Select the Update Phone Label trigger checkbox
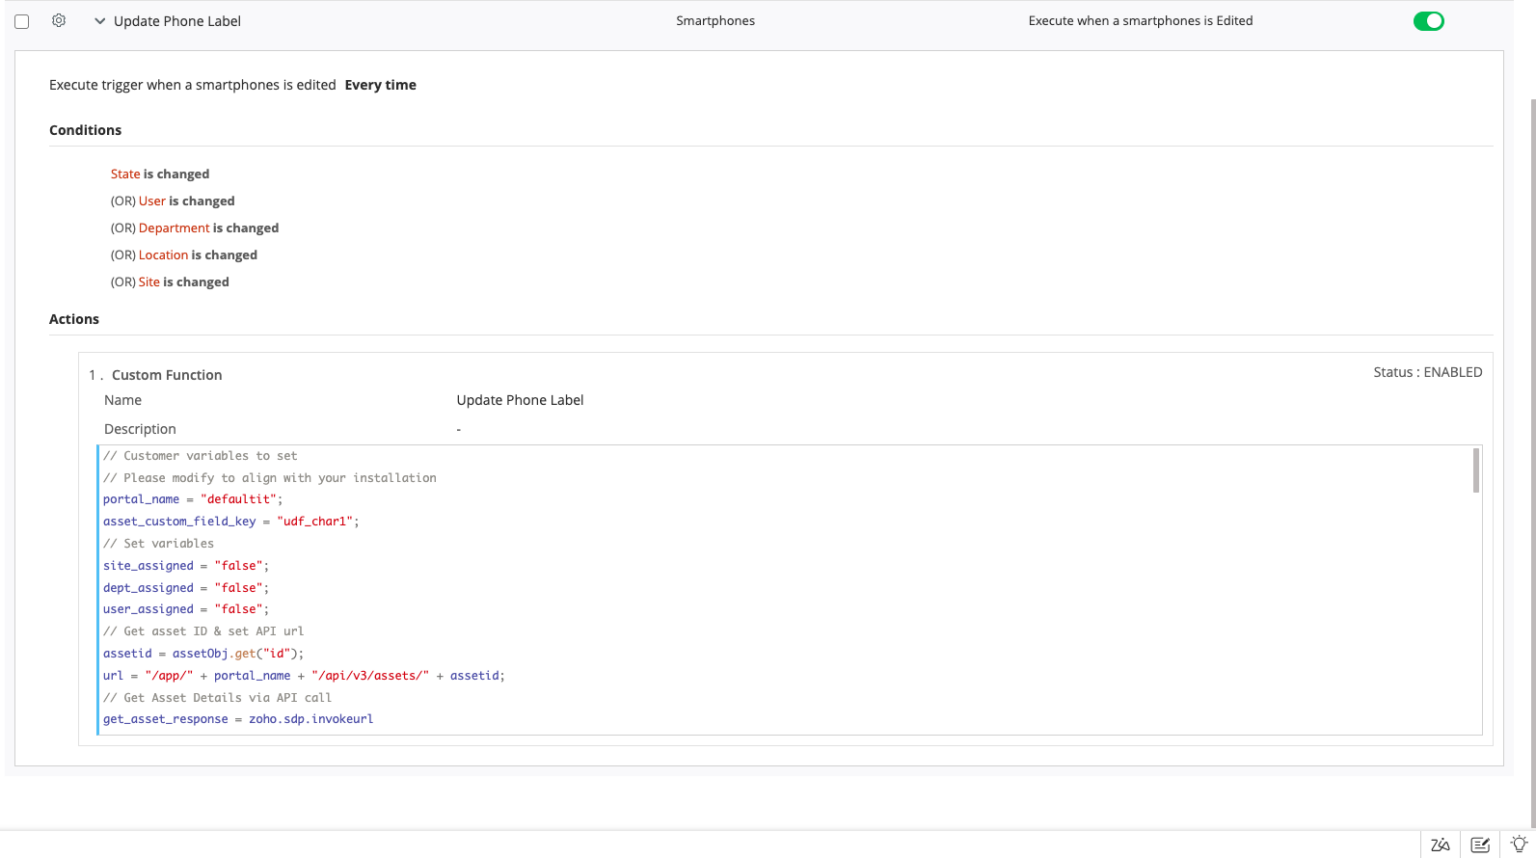This screenshot has width=1536, height=858. pyautogui.click(x=22, y=21)
